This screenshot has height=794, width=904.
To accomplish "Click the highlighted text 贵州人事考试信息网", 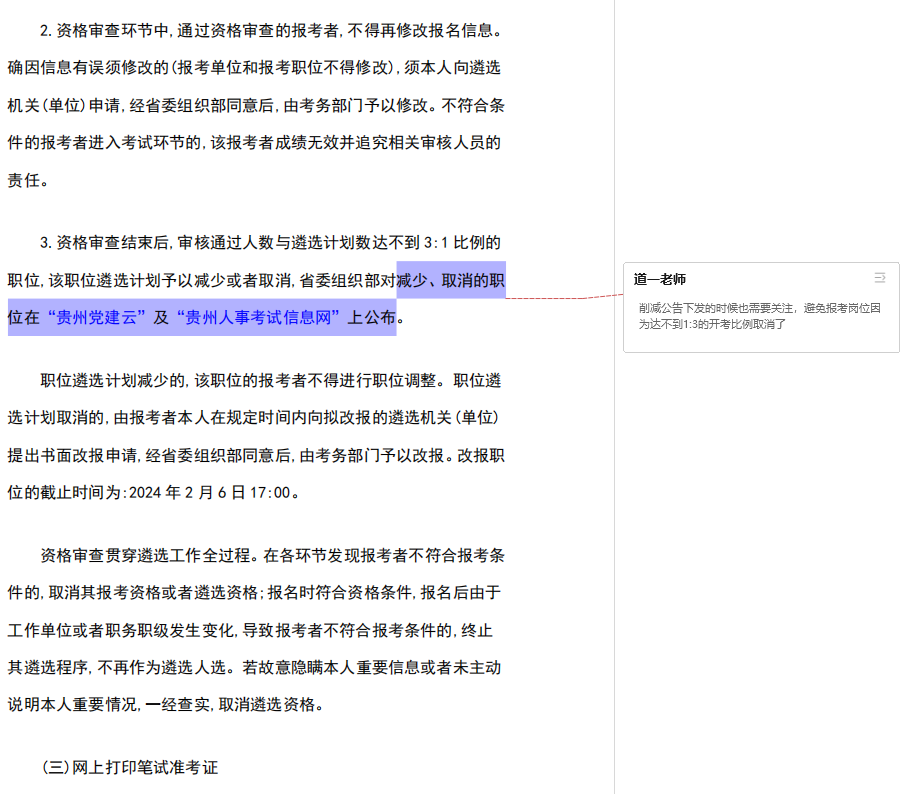I will tap(260, 318).
